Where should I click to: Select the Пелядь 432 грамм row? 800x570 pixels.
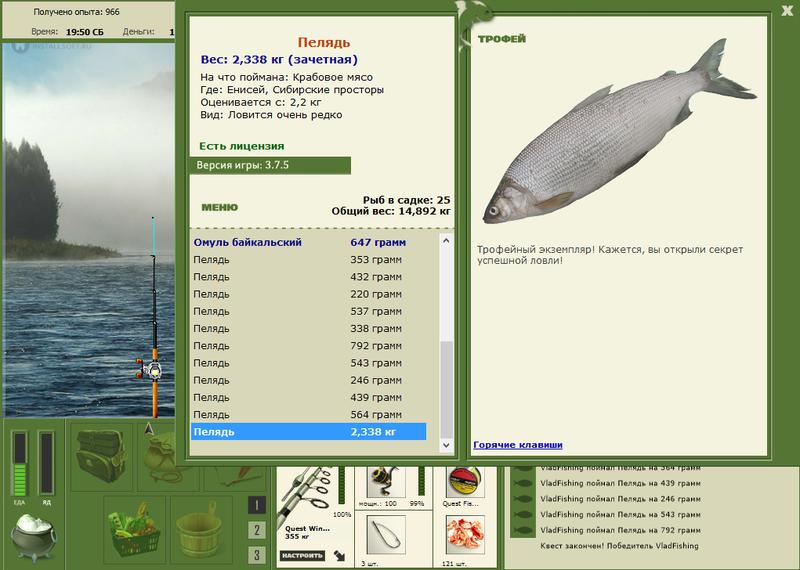pyautogui.click(x=309, y=277)
